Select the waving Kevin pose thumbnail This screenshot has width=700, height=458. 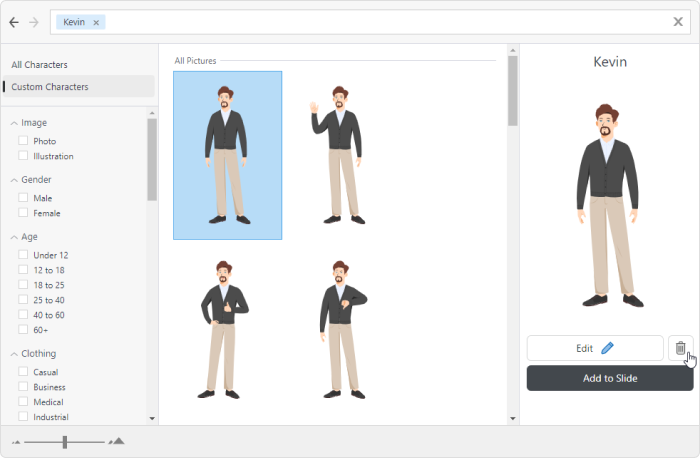pos(337,155)
